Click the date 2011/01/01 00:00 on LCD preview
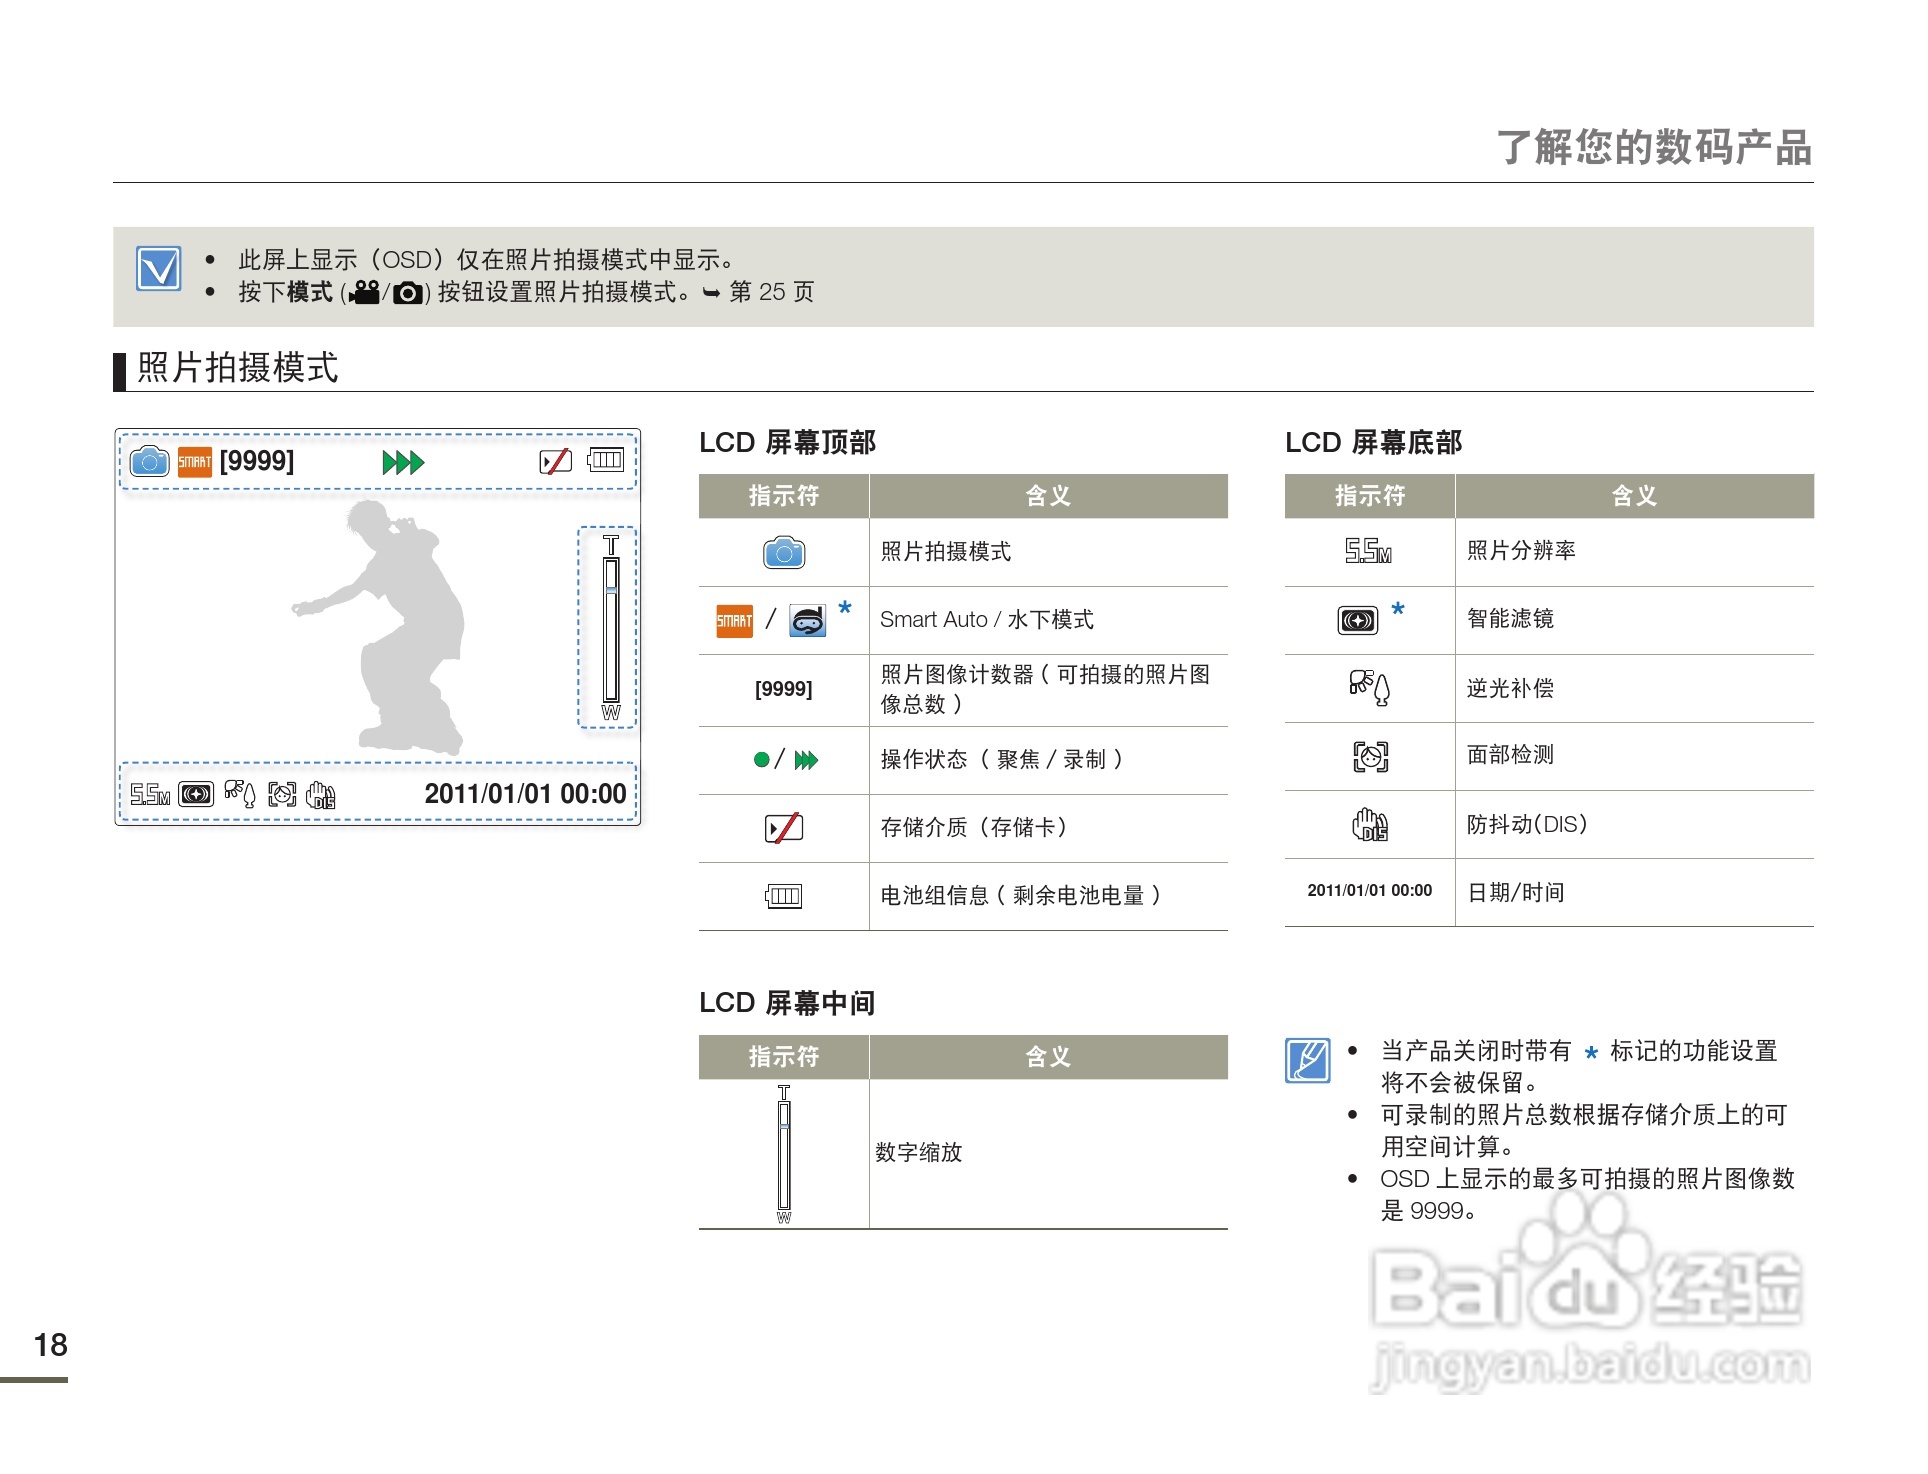The image size is (1928, 1474). [525, 794]
